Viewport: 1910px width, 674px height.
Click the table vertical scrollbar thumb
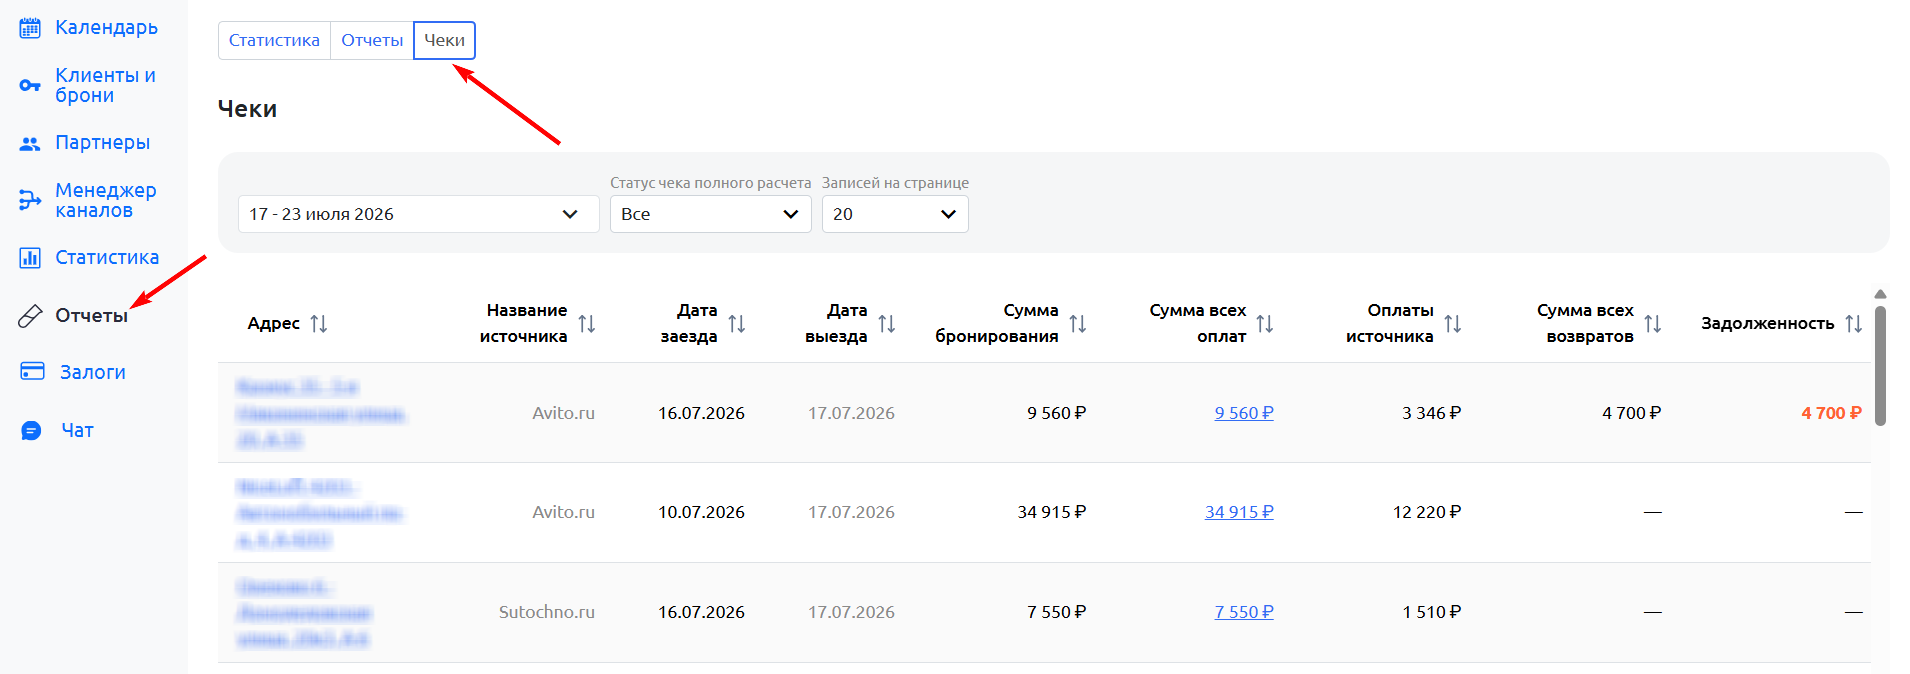click(x=1880, y=366)
